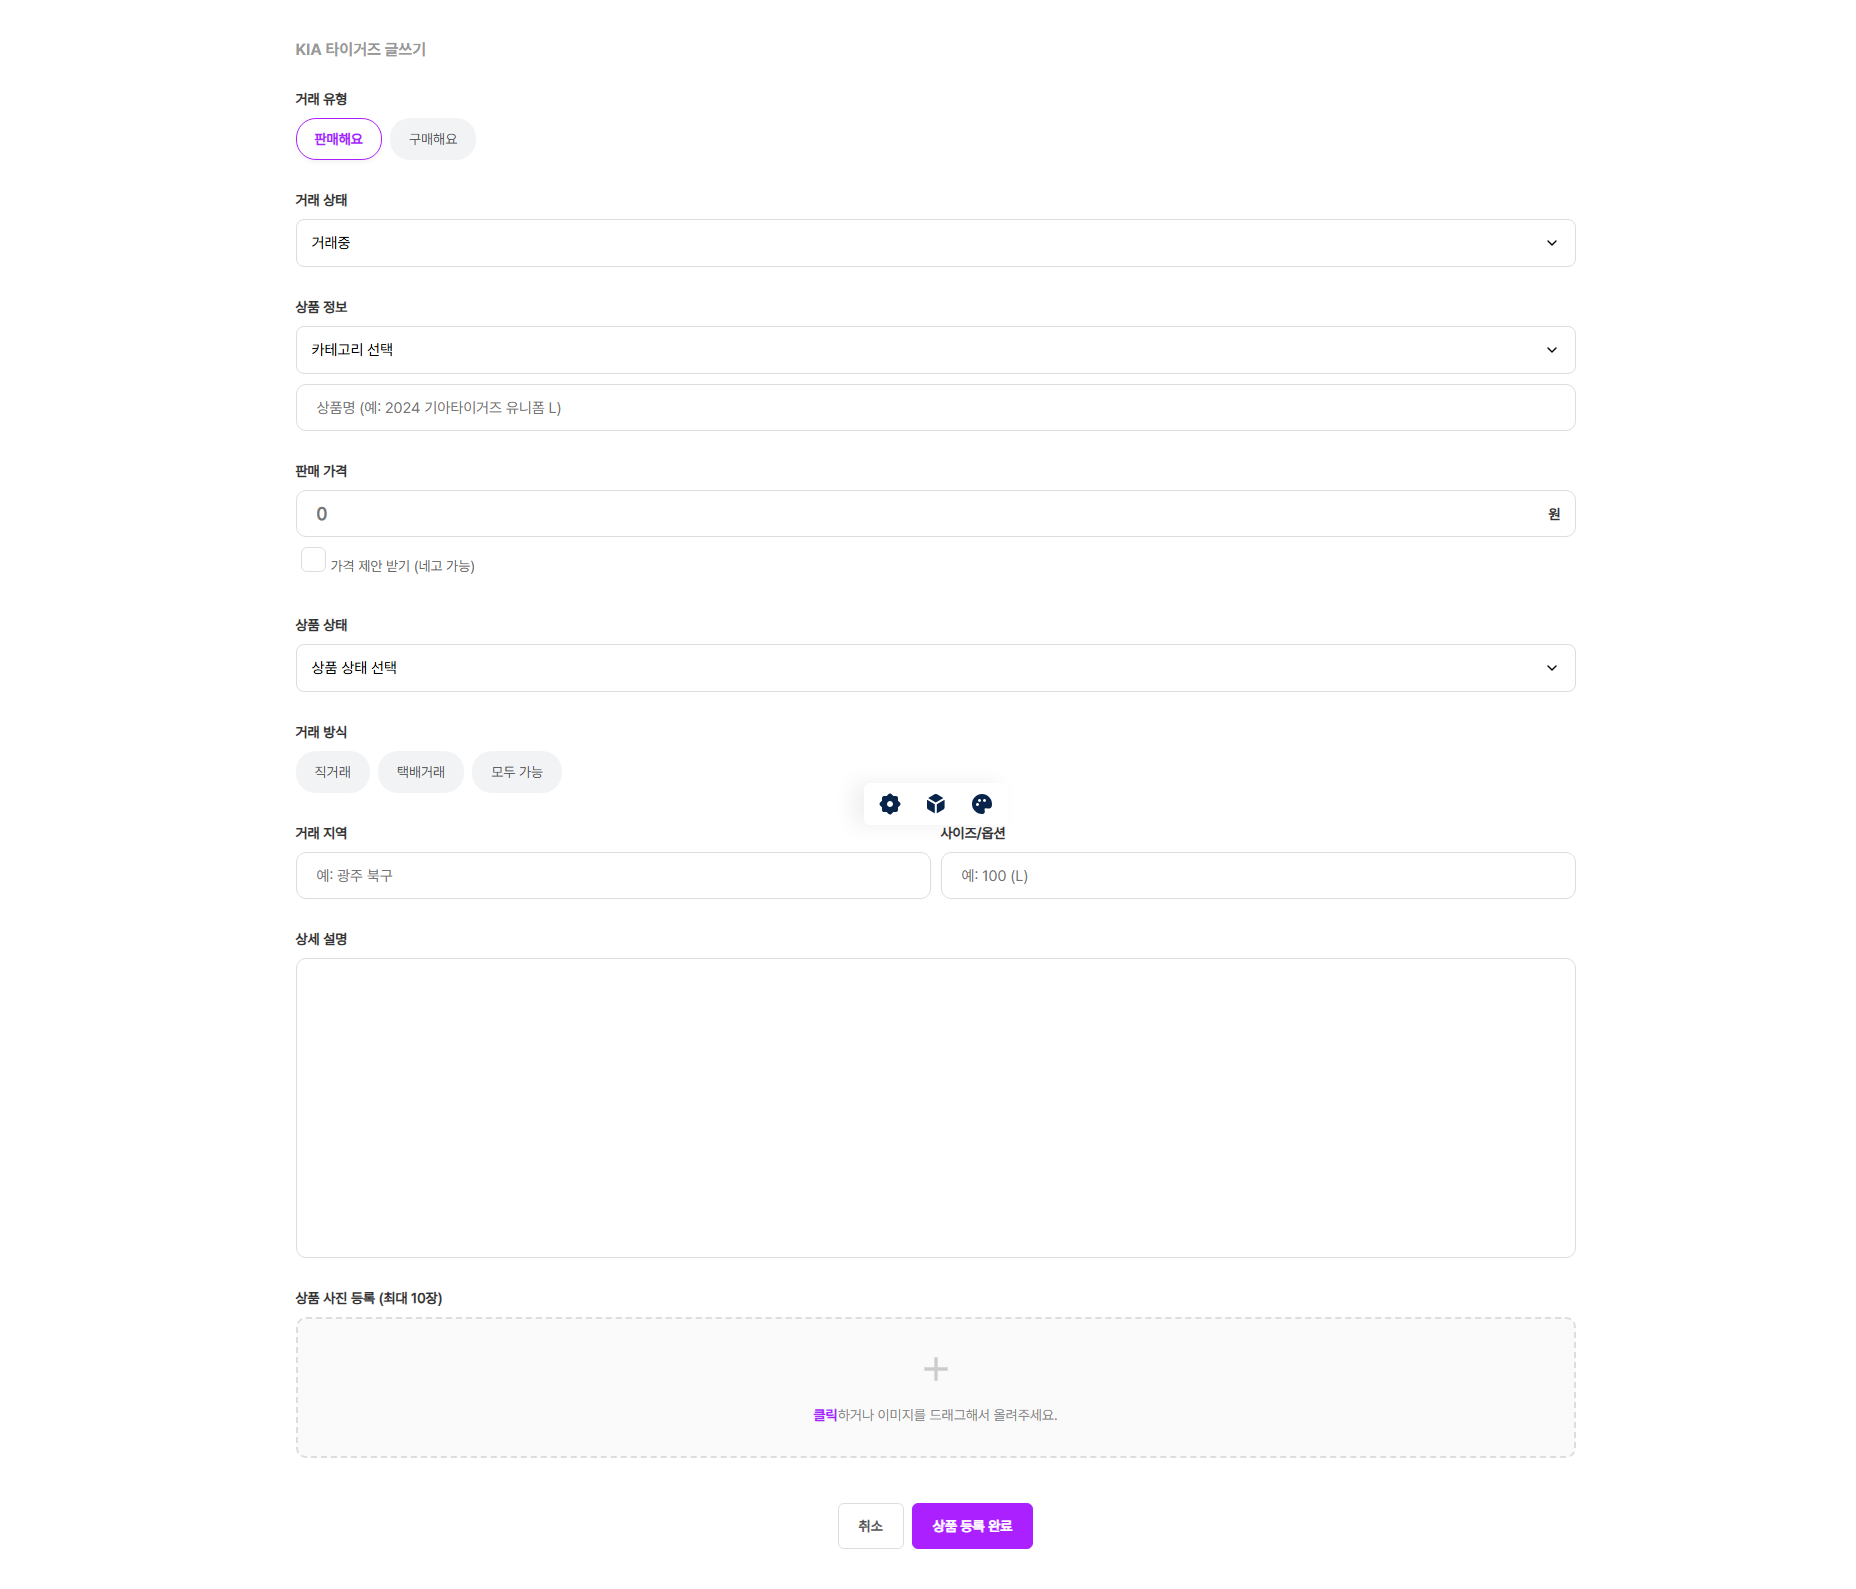This screenshot has width=1856, height=1589.
Task: Click the purple 클릭 upload link text
Action: click(824, 1415)
